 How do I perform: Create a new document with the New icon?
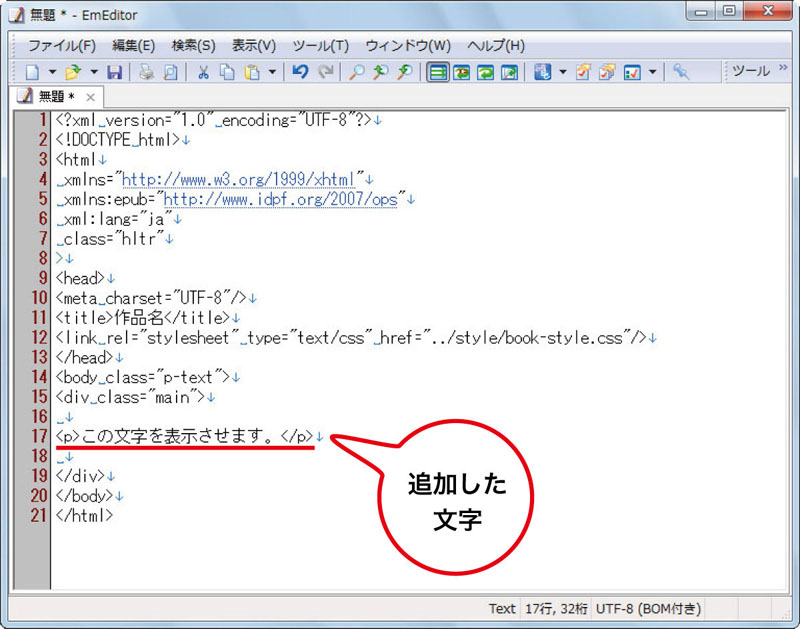pyautogui.click(x=30, y=72)
